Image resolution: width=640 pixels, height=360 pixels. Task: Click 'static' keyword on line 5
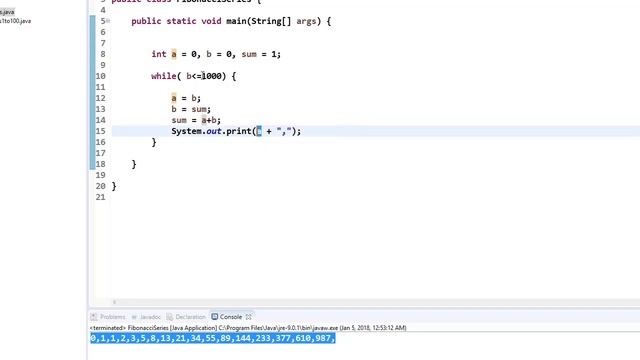pyautogui.click(x=181, y=21)
